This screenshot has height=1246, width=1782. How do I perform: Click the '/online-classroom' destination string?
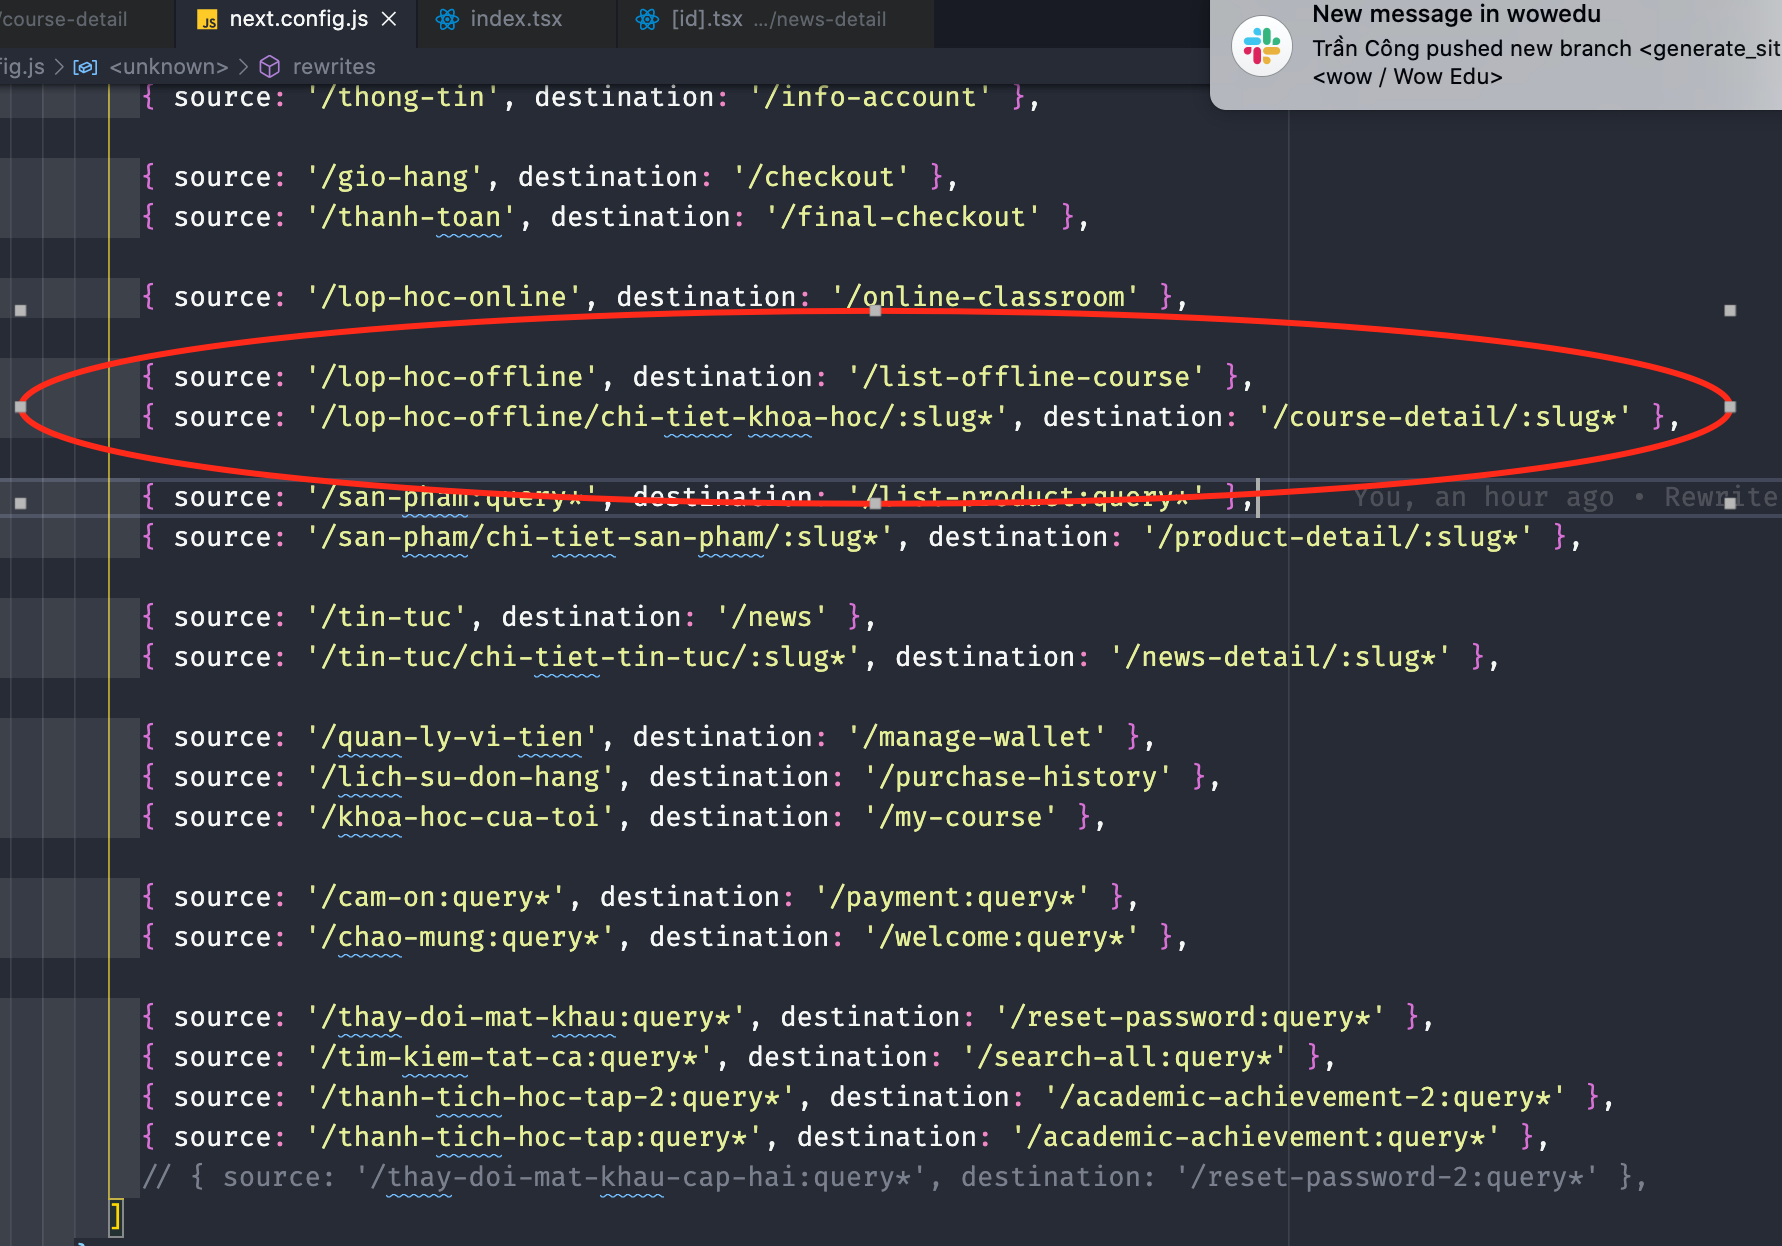tap(985, 297)
